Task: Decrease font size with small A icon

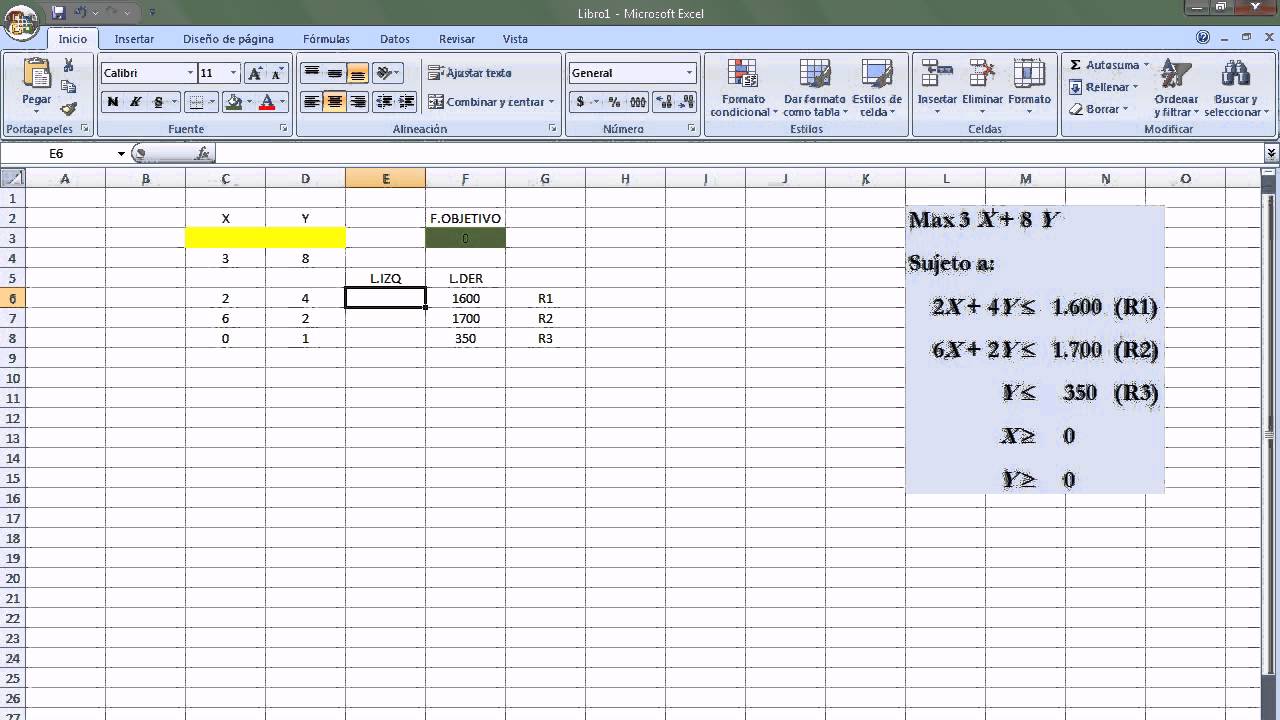Action: tap(277, 73)
